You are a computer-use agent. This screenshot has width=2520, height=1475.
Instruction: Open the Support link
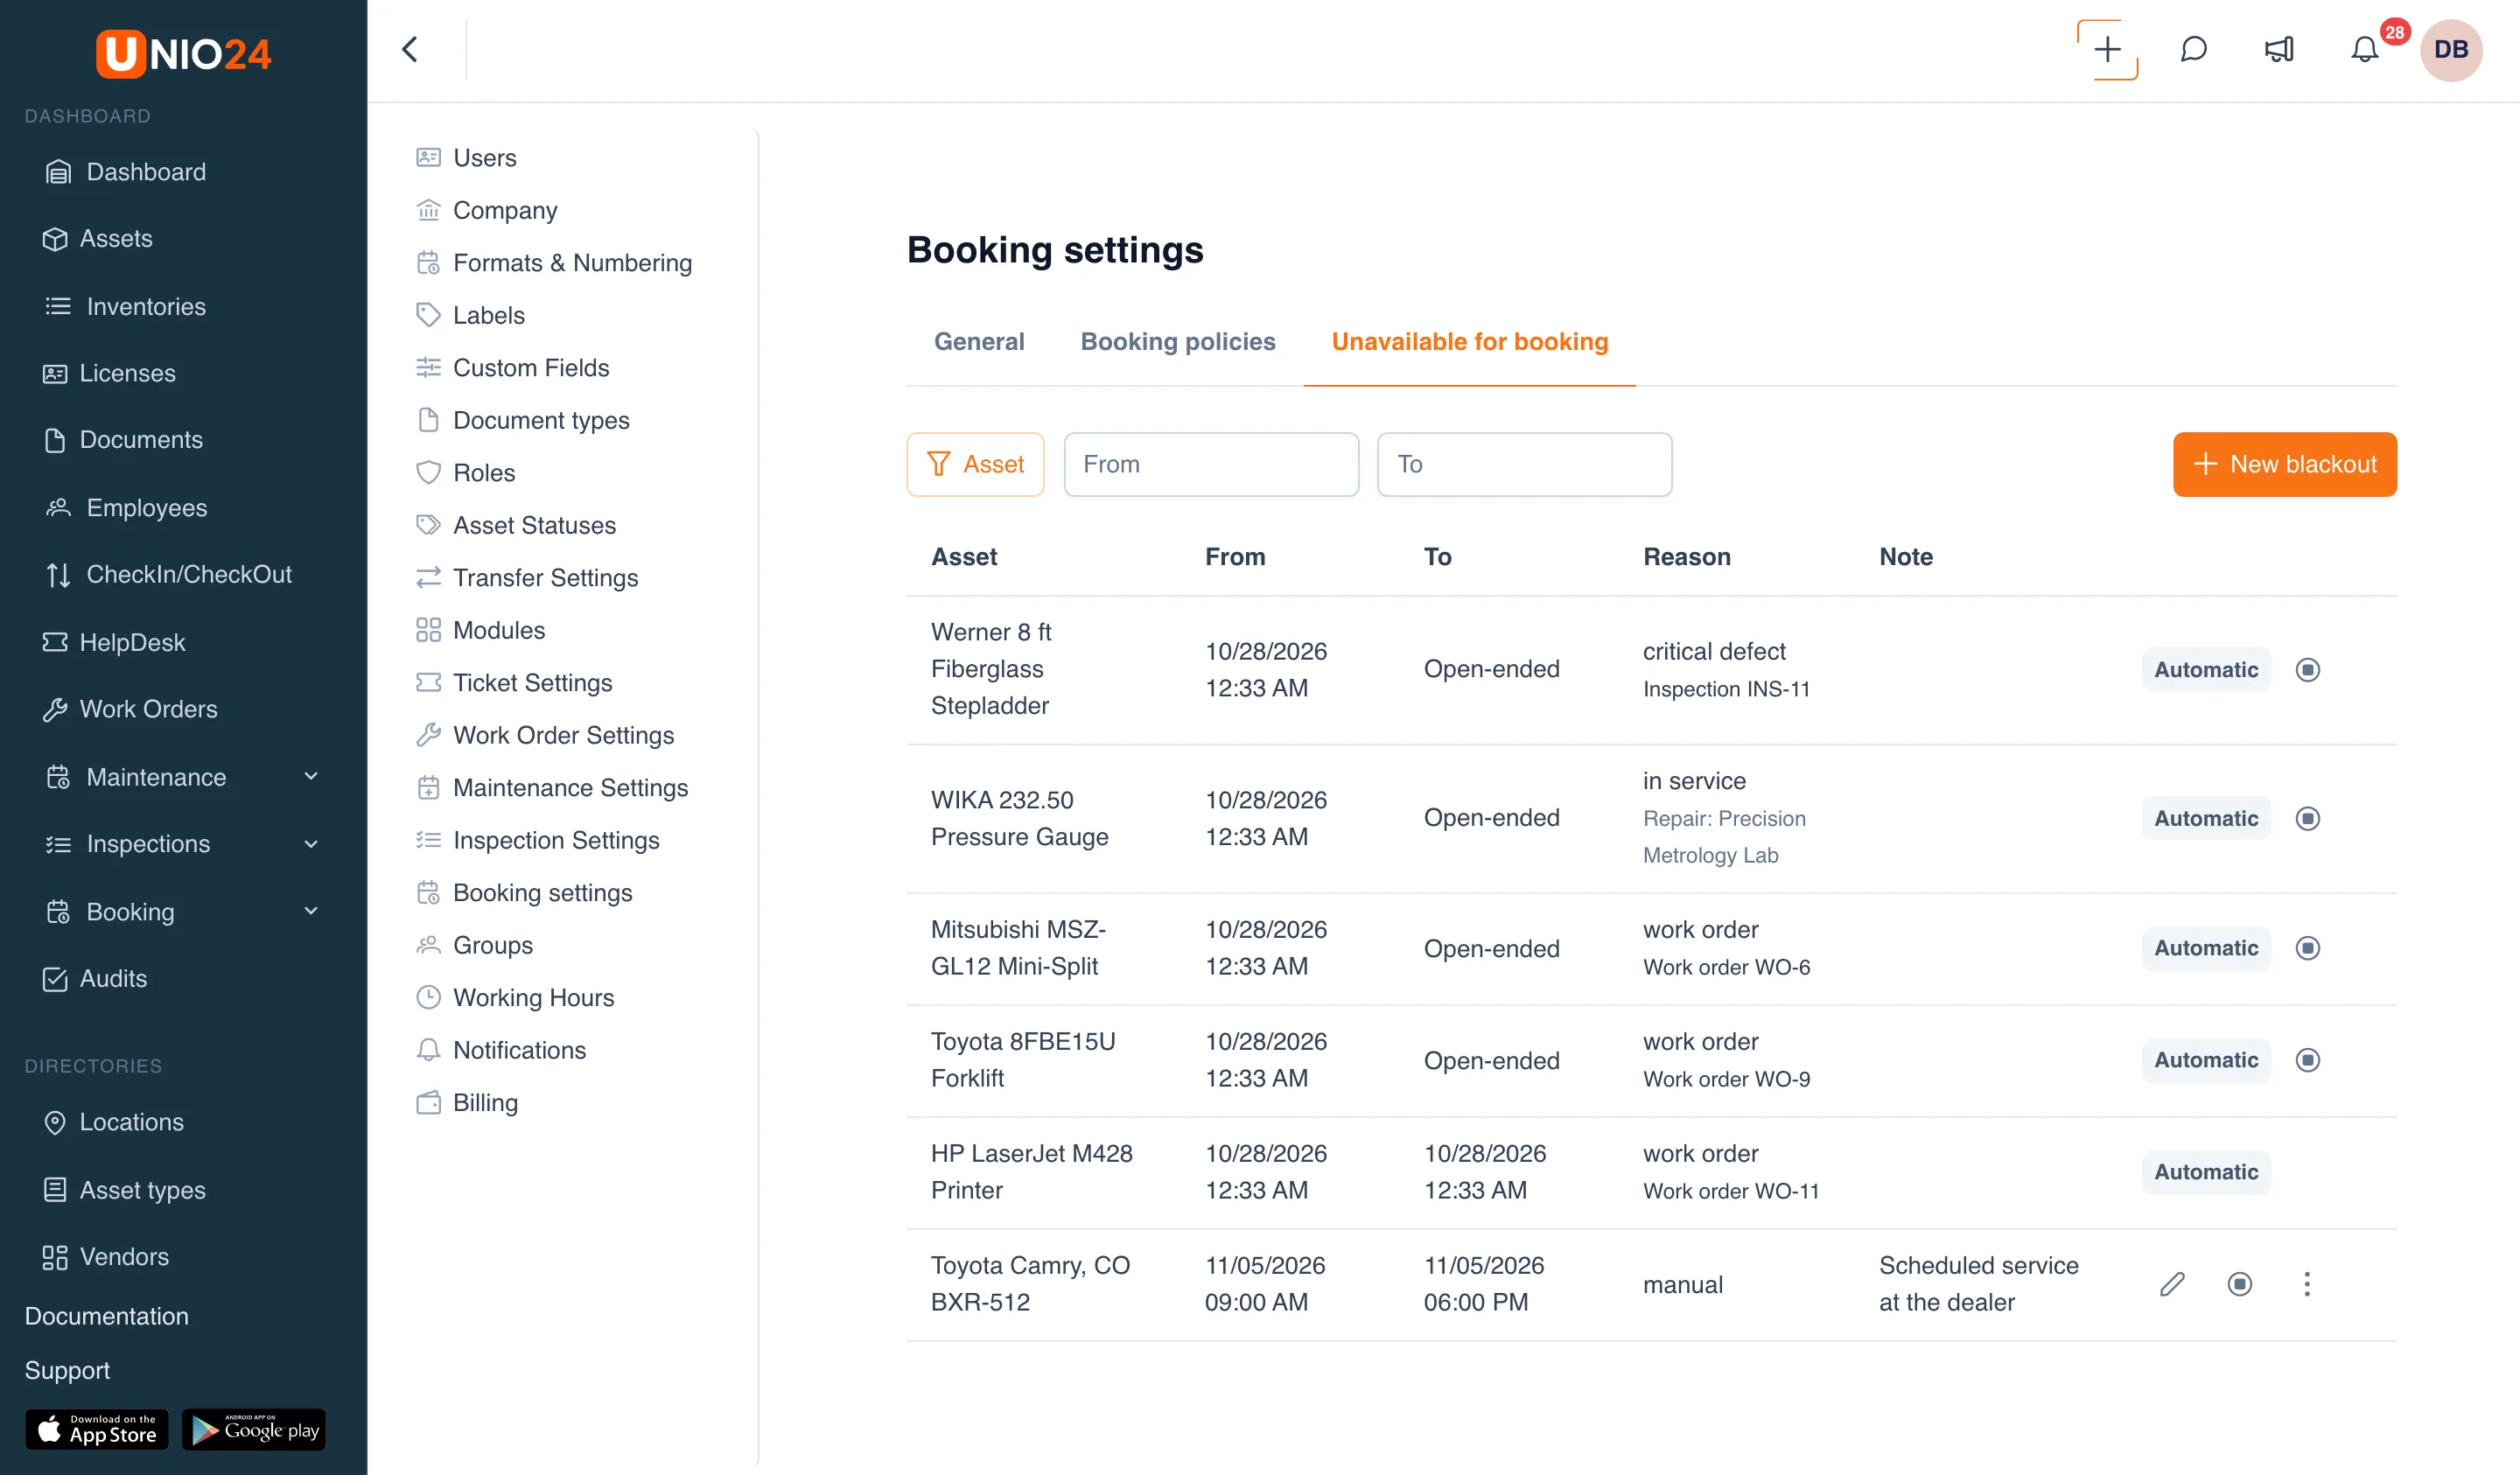(67, 1370)
